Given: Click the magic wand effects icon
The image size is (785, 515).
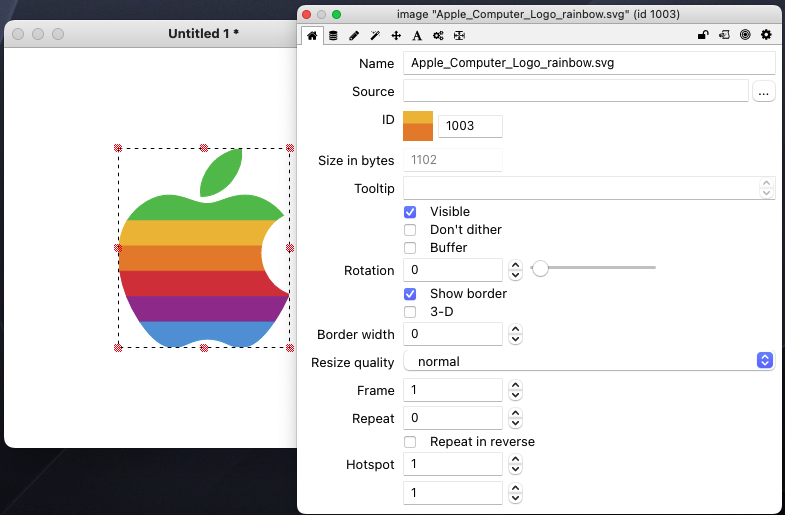Looking at the screenshot, I should pyautogui.click(x=375, y=35).
